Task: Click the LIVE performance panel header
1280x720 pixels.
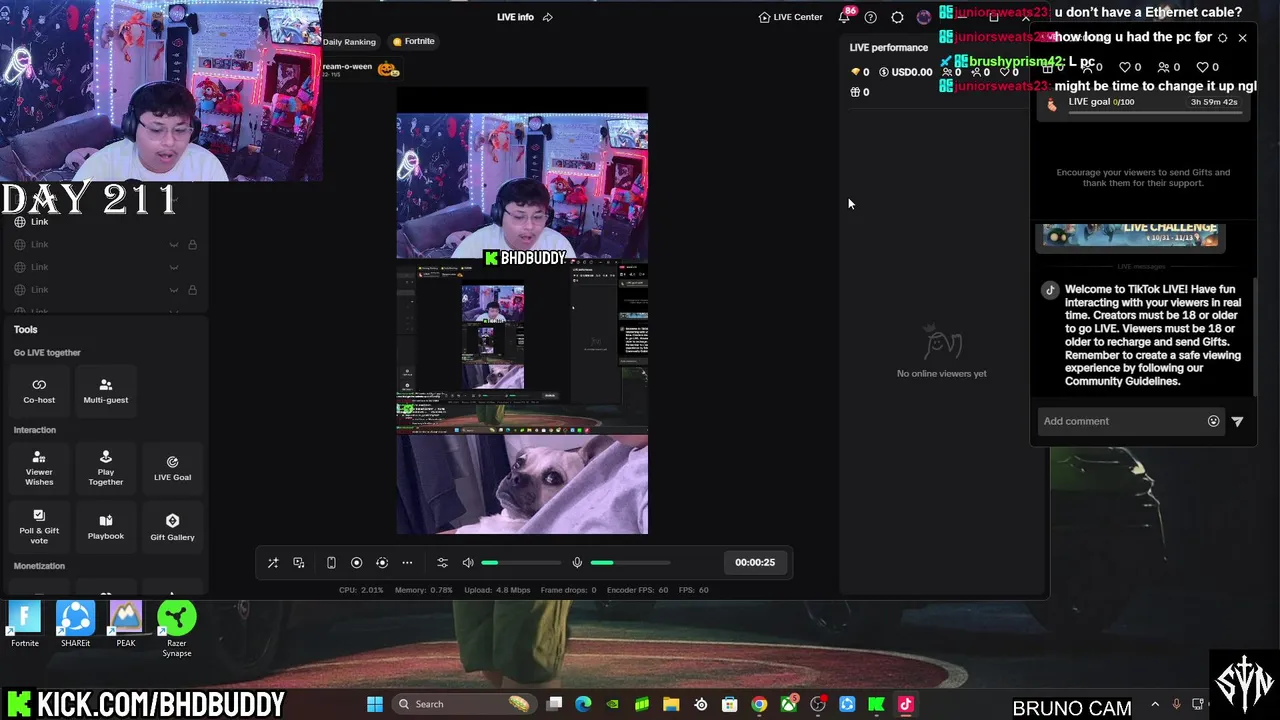Action: pyautogui.click(x=889, y=47)
